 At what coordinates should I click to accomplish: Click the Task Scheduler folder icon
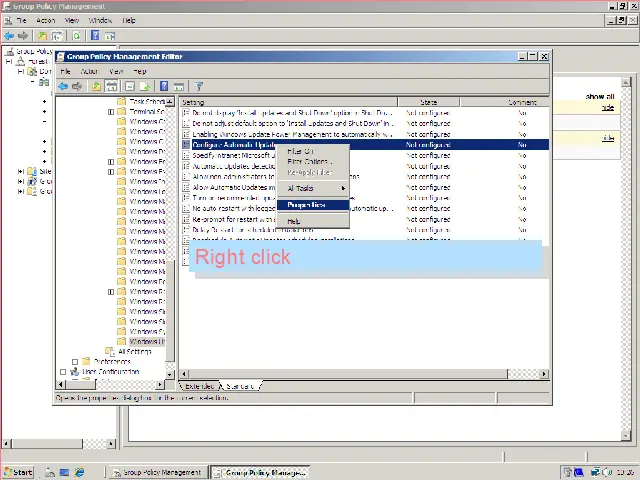coord(121,101)
